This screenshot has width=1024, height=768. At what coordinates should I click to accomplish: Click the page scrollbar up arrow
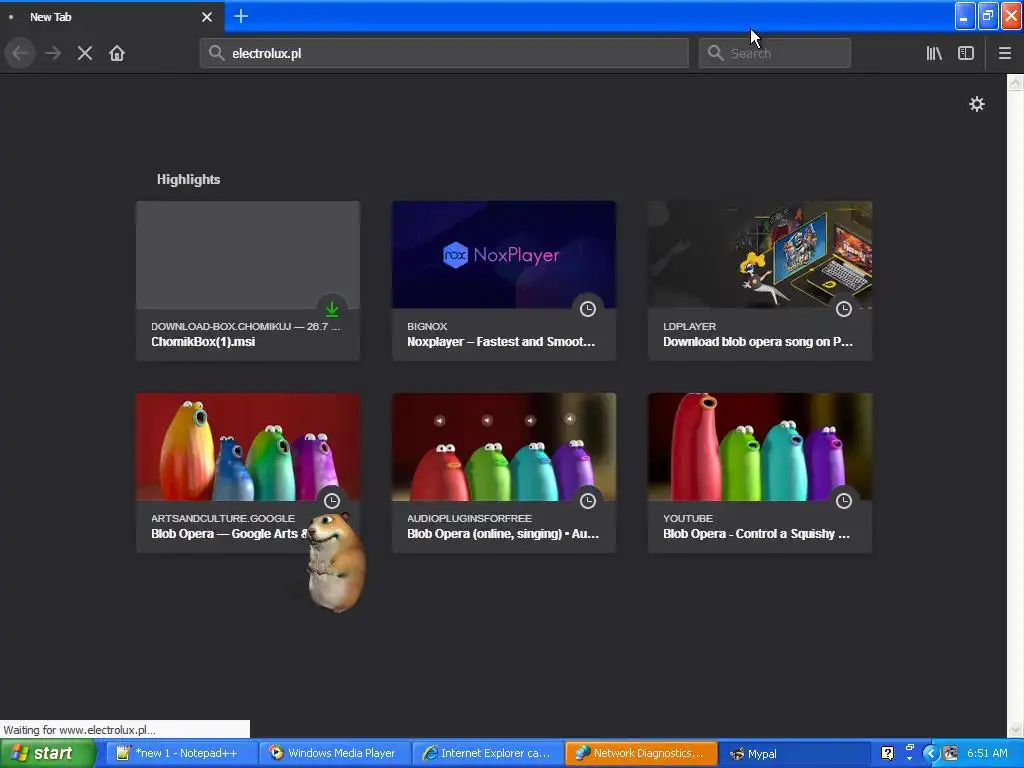[1015, 83]
